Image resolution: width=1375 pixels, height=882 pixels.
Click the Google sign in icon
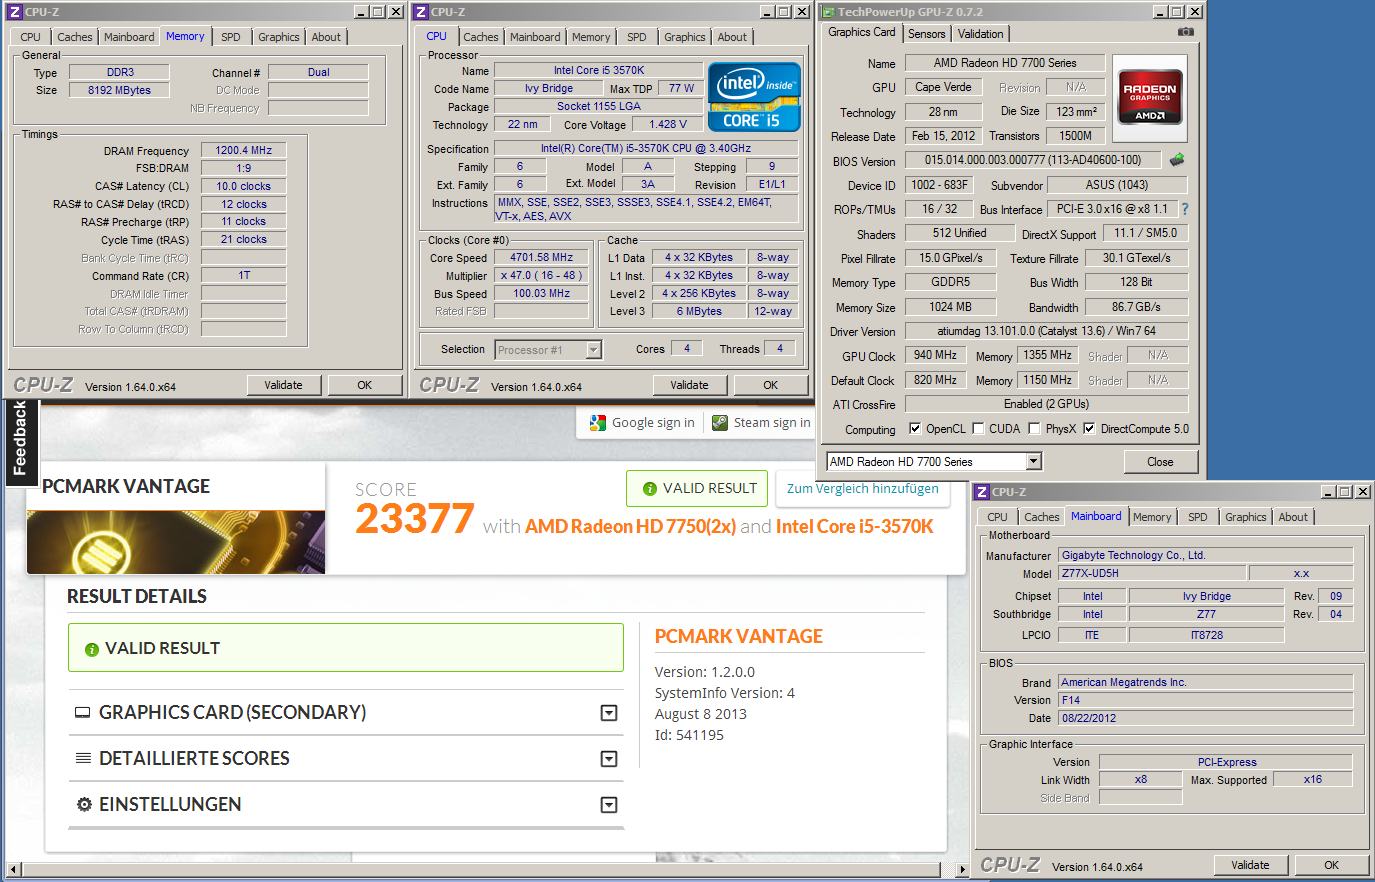tap(598, 423)
